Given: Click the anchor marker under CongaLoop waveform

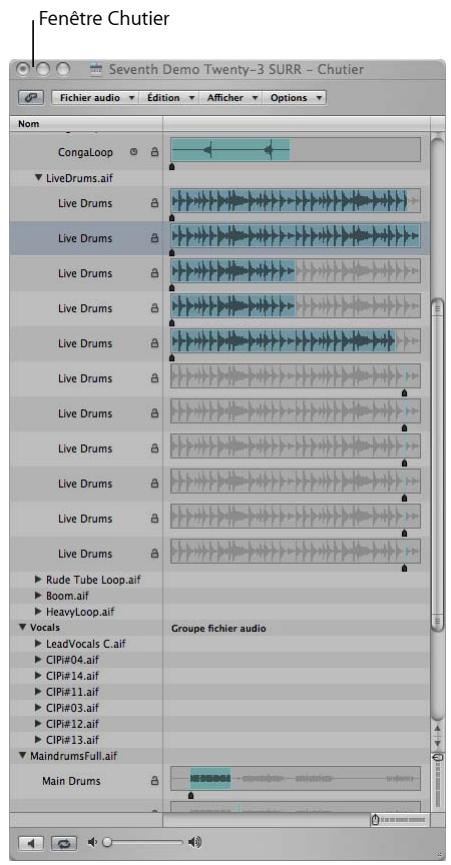Looking at the screenshot, I should click(x=171, y=167).
